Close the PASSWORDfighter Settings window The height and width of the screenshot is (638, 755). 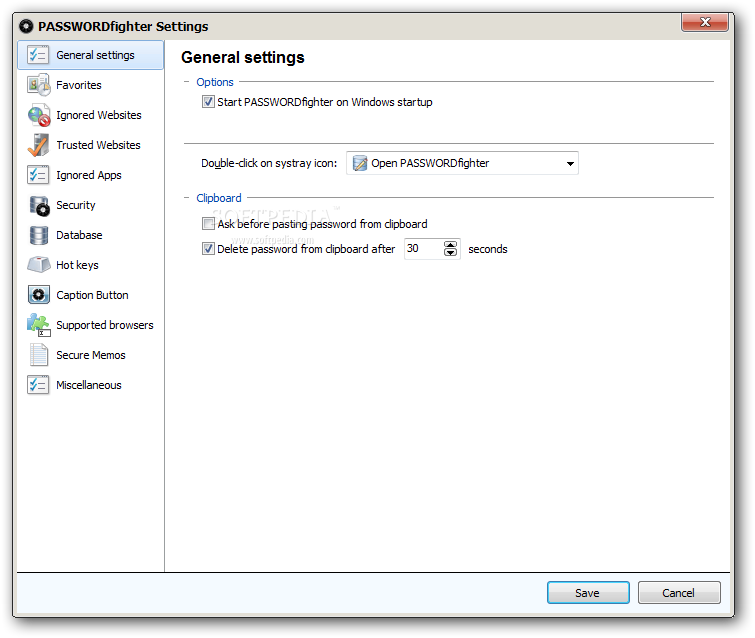[x=705, y=22]
